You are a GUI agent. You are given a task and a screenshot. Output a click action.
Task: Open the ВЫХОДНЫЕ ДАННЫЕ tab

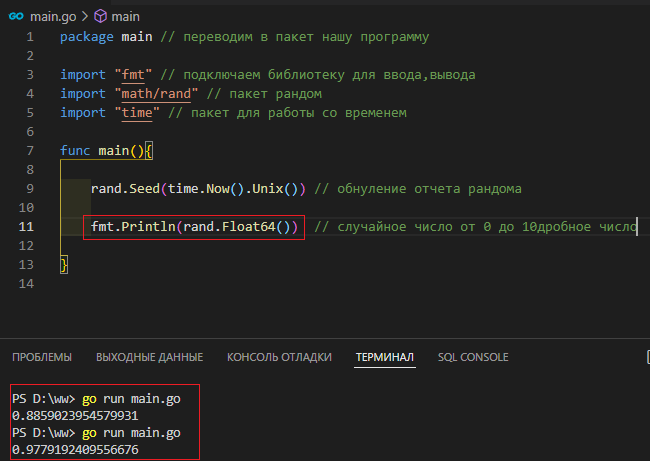[x=150, y=357]
